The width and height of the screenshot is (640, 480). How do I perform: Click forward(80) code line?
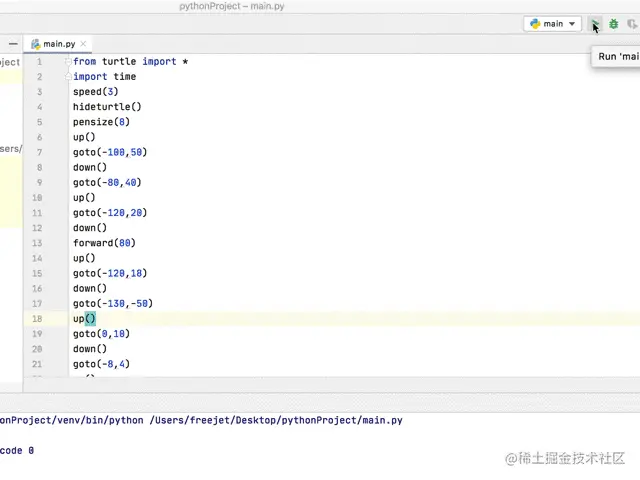tap(104, 243)
